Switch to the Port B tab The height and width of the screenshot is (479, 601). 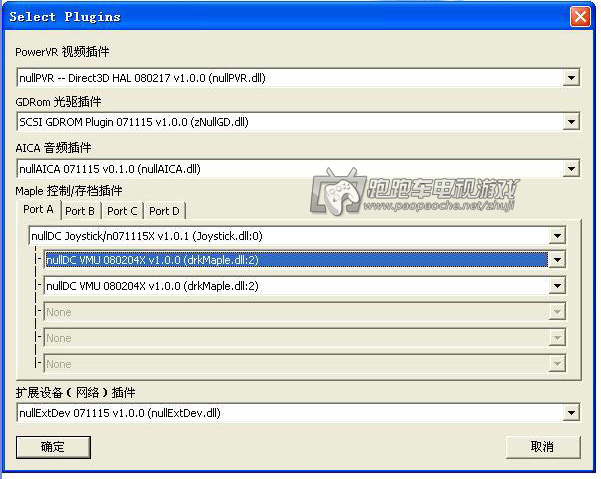click(x=80, y=211)
